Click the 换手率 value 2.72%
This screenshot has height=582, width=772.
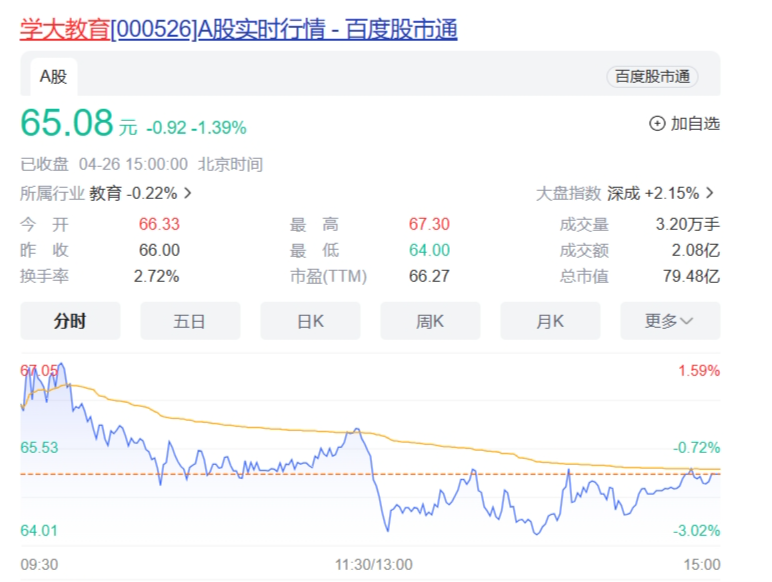pyautogui.click(x=156, y=276)
